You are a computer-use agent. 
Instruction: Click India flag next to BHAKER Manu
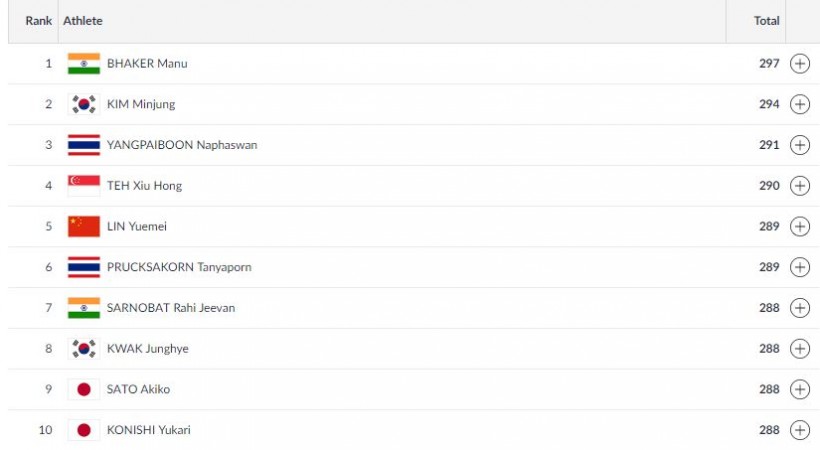click(84, 63)
